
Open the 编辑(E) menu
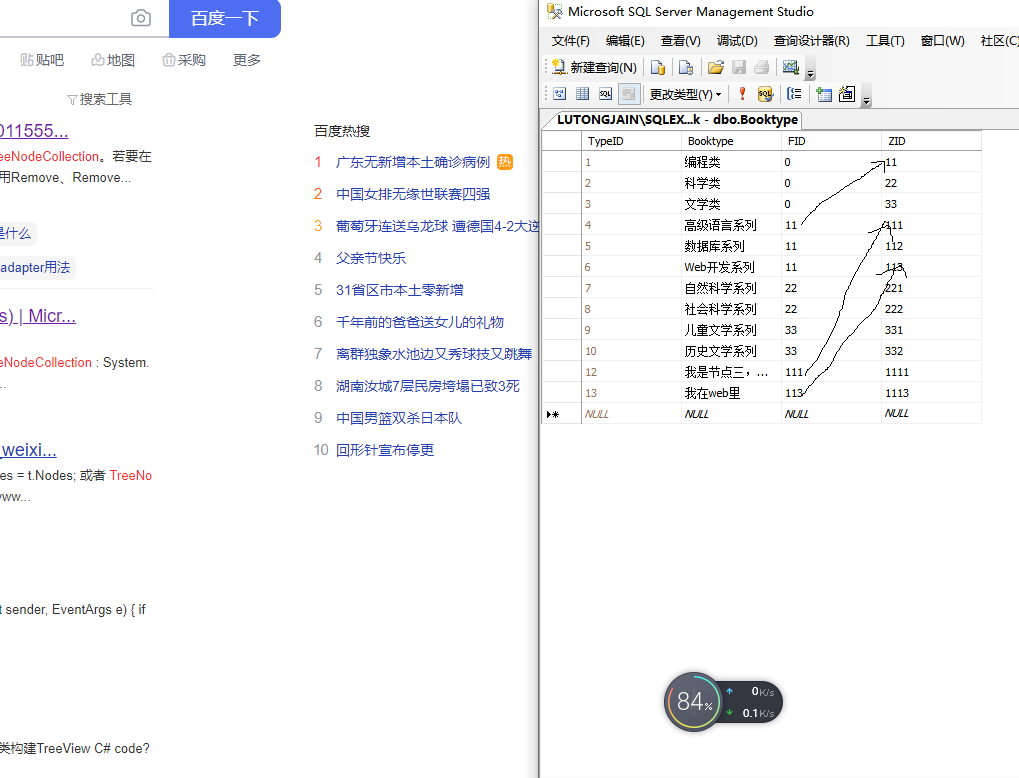625,41
